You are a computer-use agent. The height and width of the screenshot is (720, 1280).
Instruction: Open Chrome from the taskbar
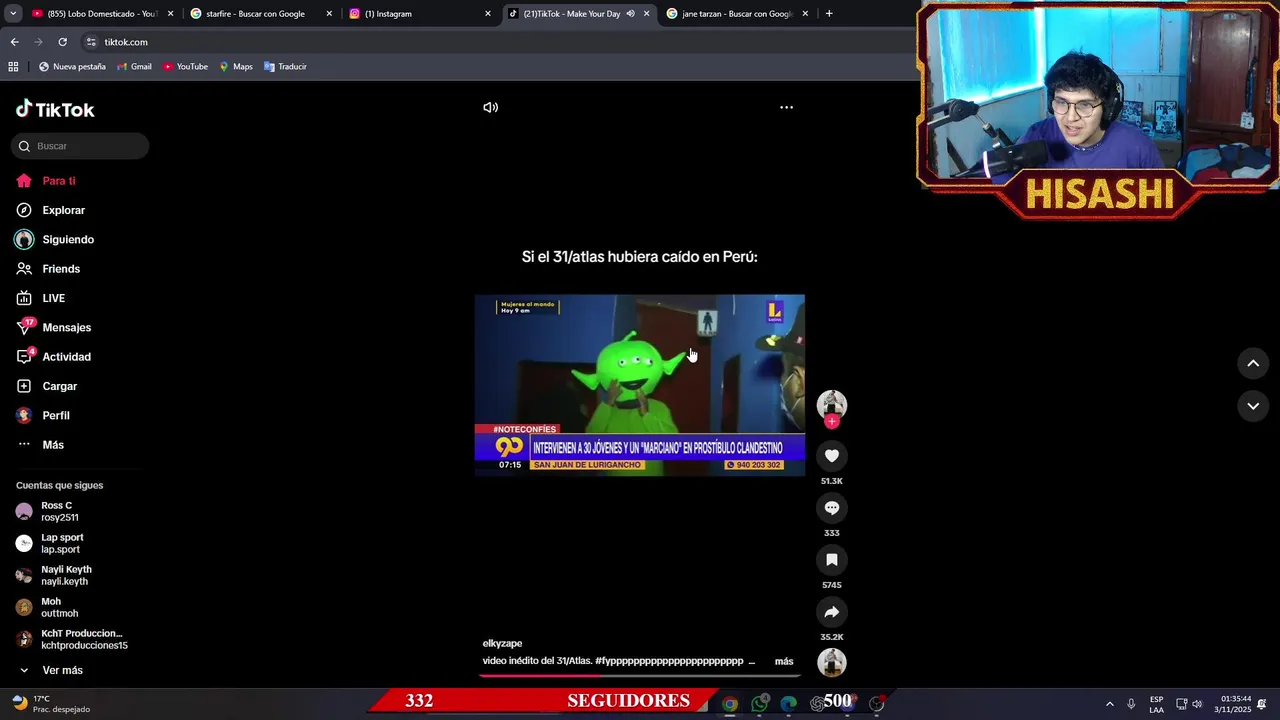(730, 704)
